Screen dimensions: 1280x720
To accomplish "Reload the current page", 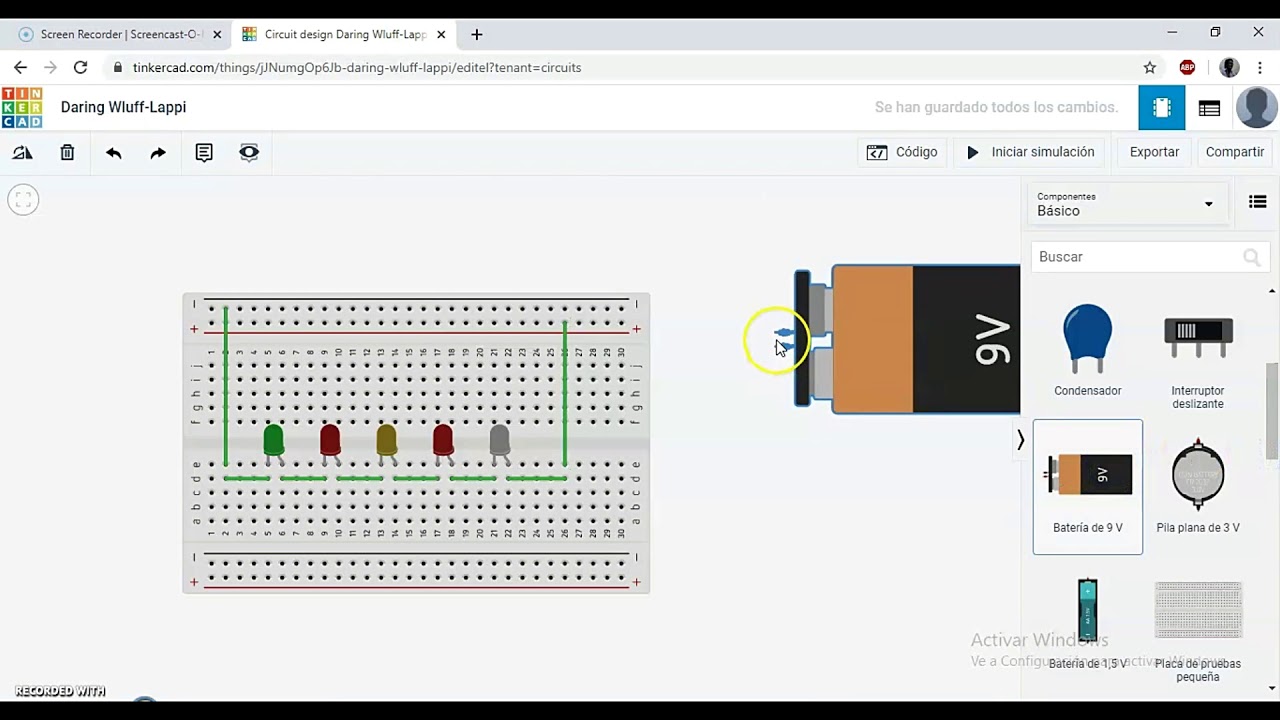I will [80, 67].
